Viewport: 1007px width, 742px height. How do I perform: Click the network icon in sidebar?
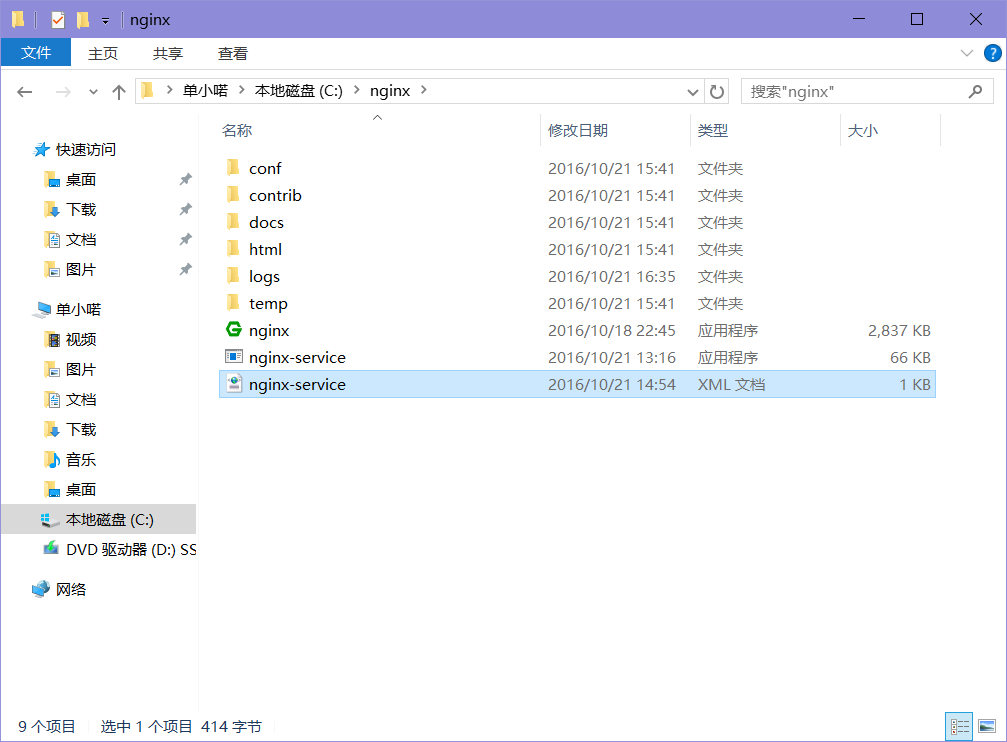coord(41,589)
